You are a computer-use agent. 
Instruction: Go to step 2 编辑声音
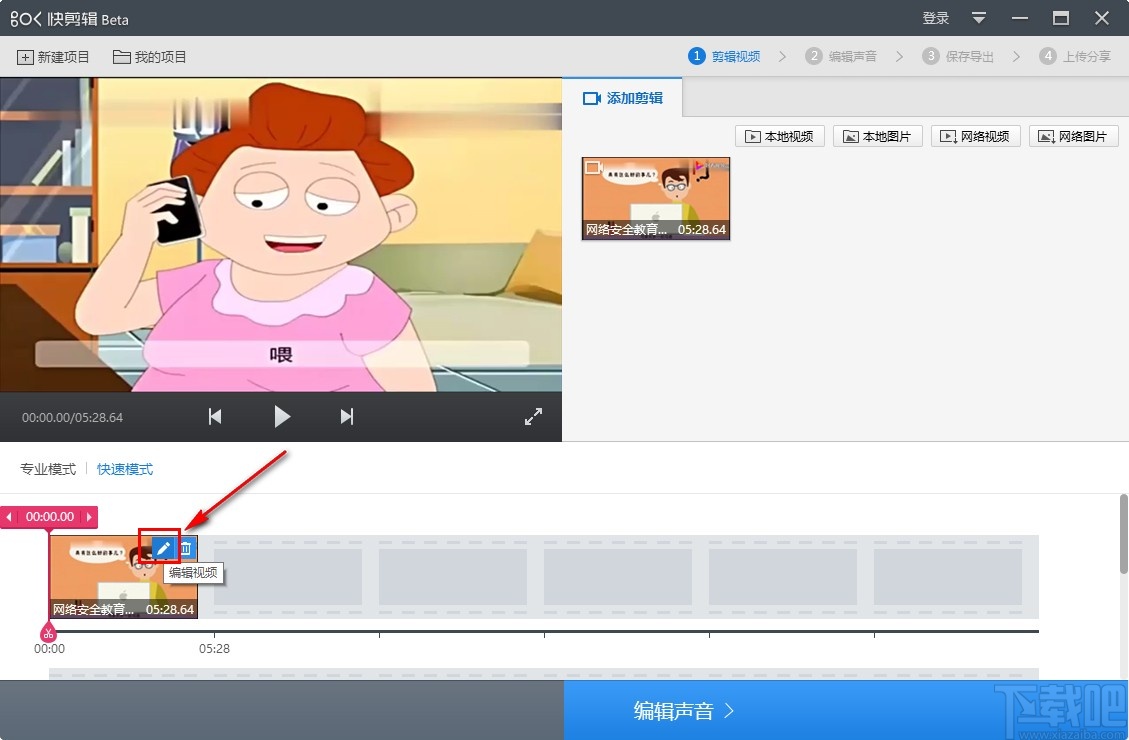click(841, 56)
